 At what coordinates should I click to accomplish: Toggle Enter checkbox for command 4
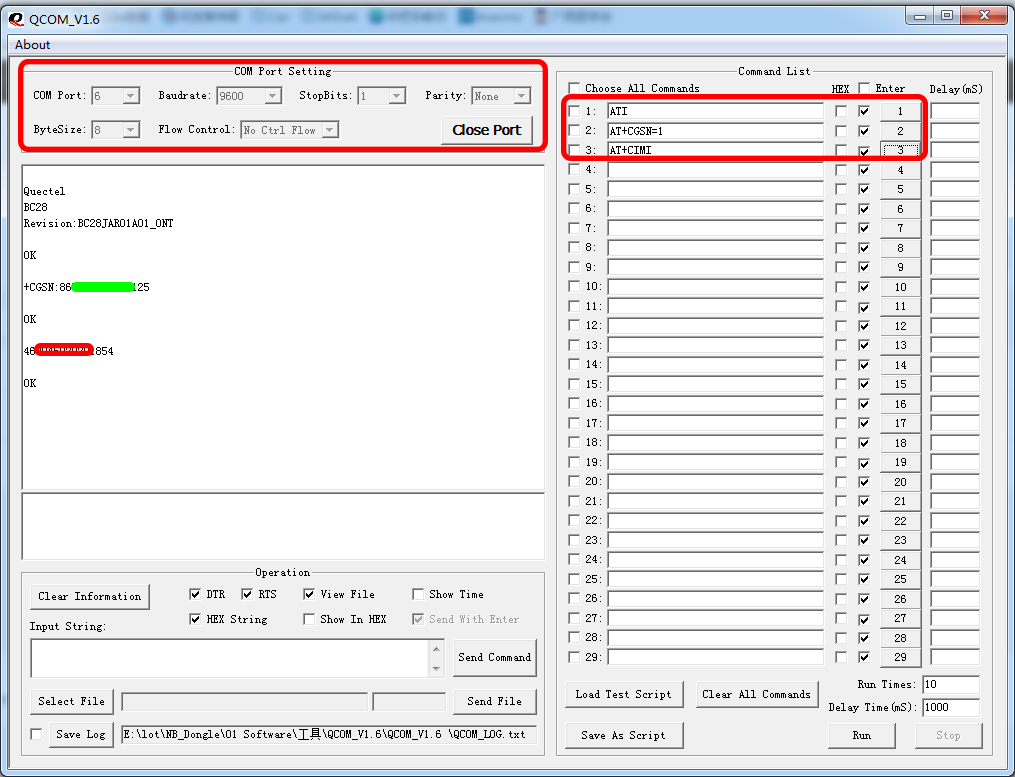[x=864, y=170]
